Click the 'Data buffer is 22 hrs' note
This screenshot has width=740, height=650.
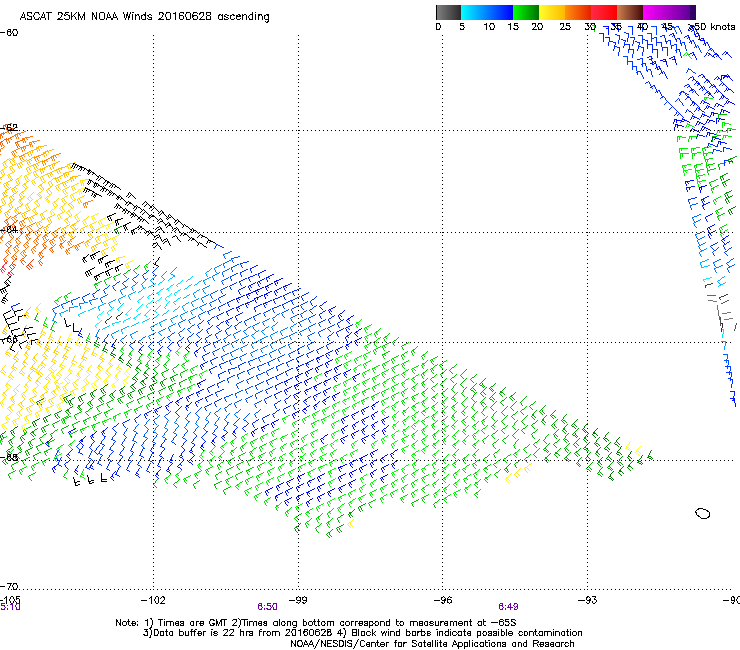click(362, 633)
